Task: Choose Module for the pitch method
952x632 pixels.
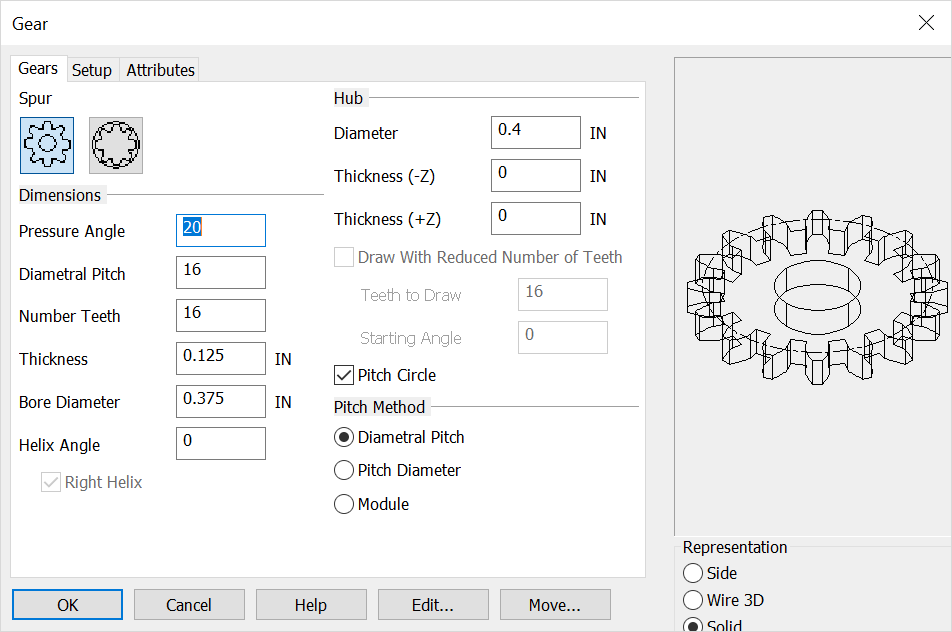Action: coord(343,504)
